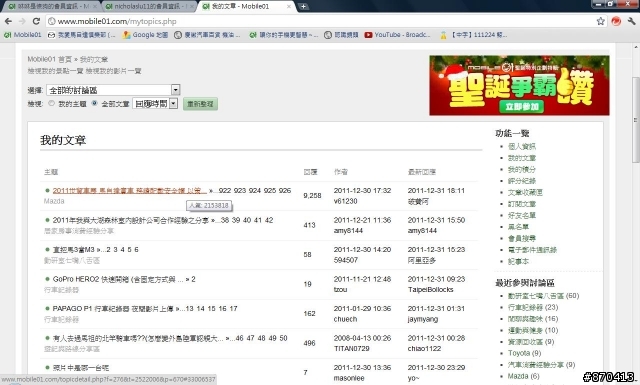
Task: Open the PAPAGO P1 行車紀錄器 topic
Action: coord(113,309)
